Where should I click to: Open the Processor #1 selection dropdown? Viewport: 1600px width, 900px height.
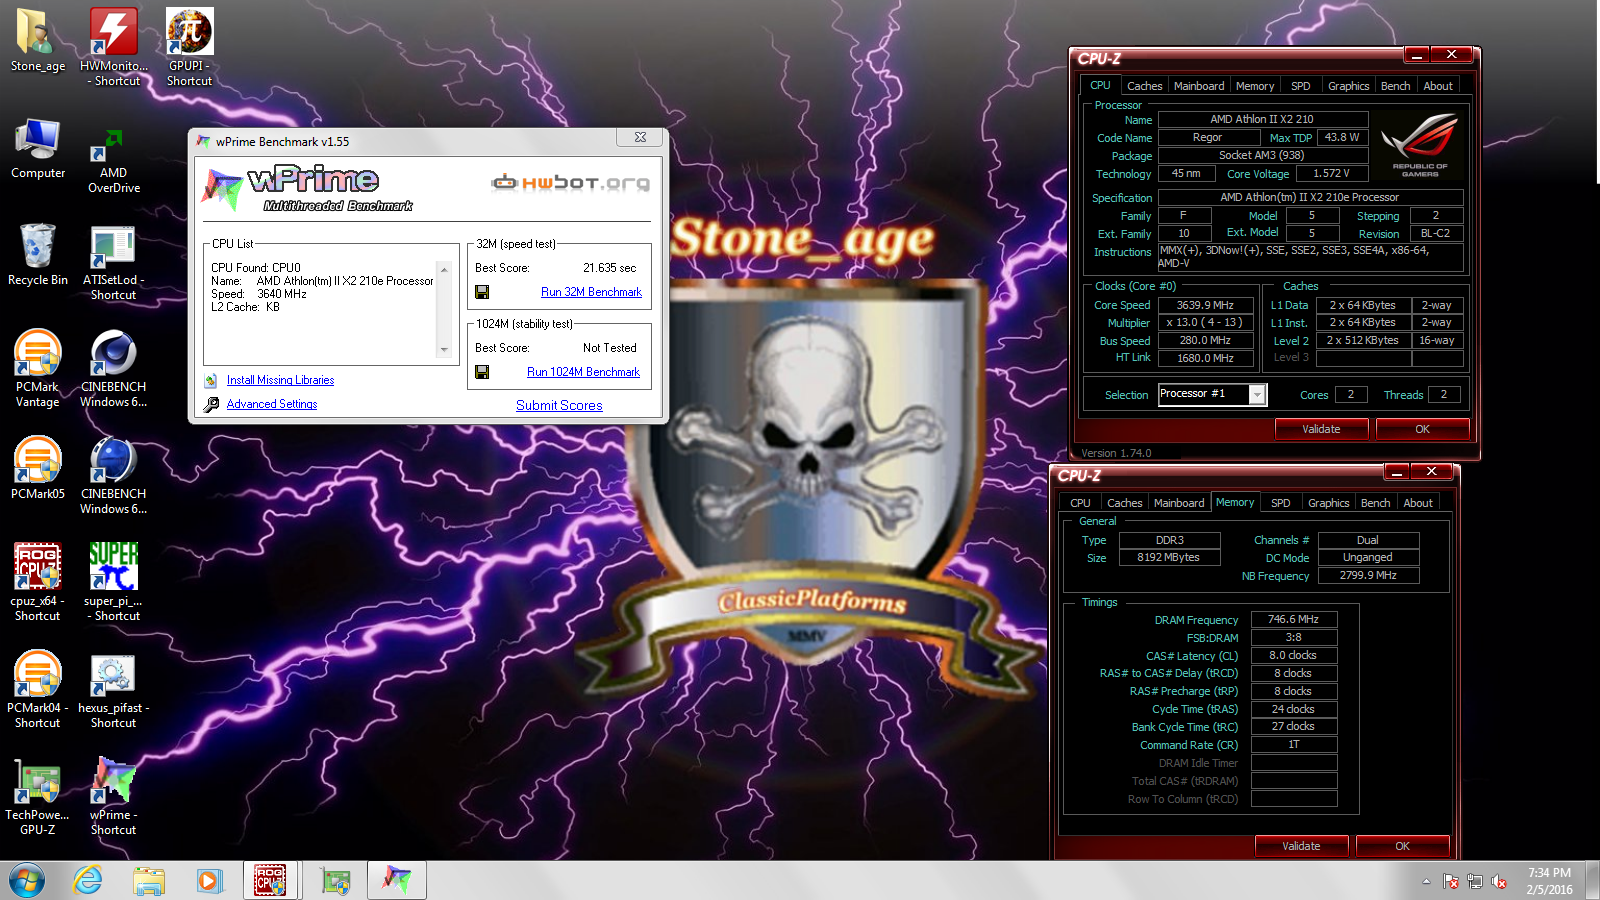pyautogui.click(x=1258, y=394)
